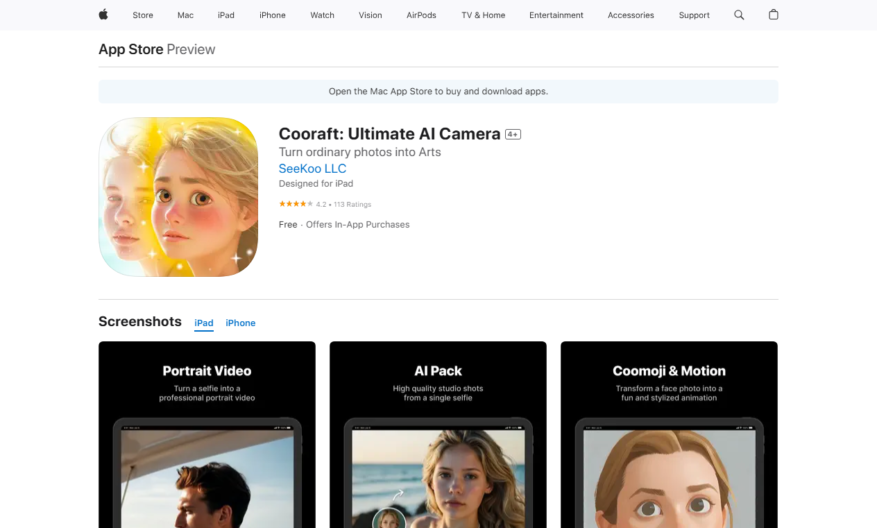Open the Entertainment menu item
Image resolution: width=877 pixels, height=528 pixels.
[x=556, y=15]
